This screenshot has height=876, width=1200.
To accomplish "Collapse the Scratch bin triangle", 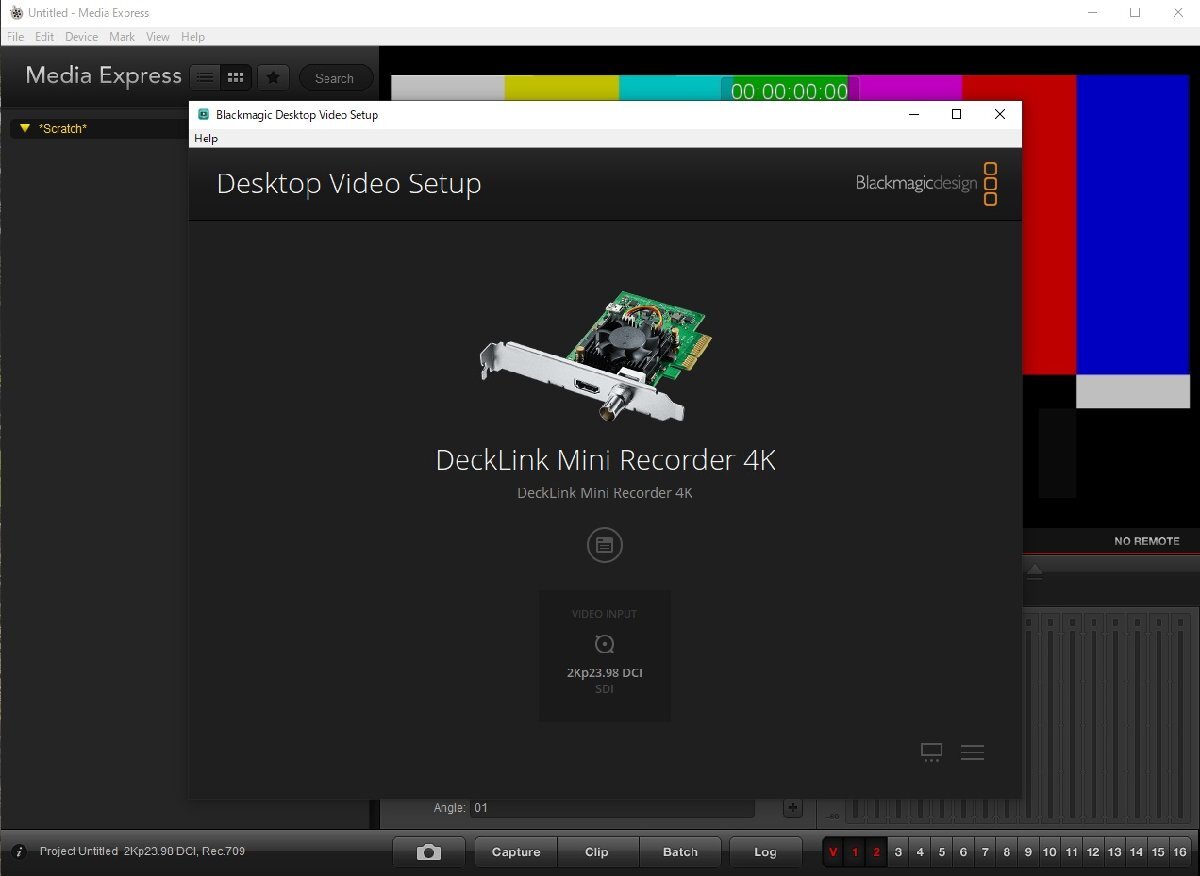I will pos(26,128).
